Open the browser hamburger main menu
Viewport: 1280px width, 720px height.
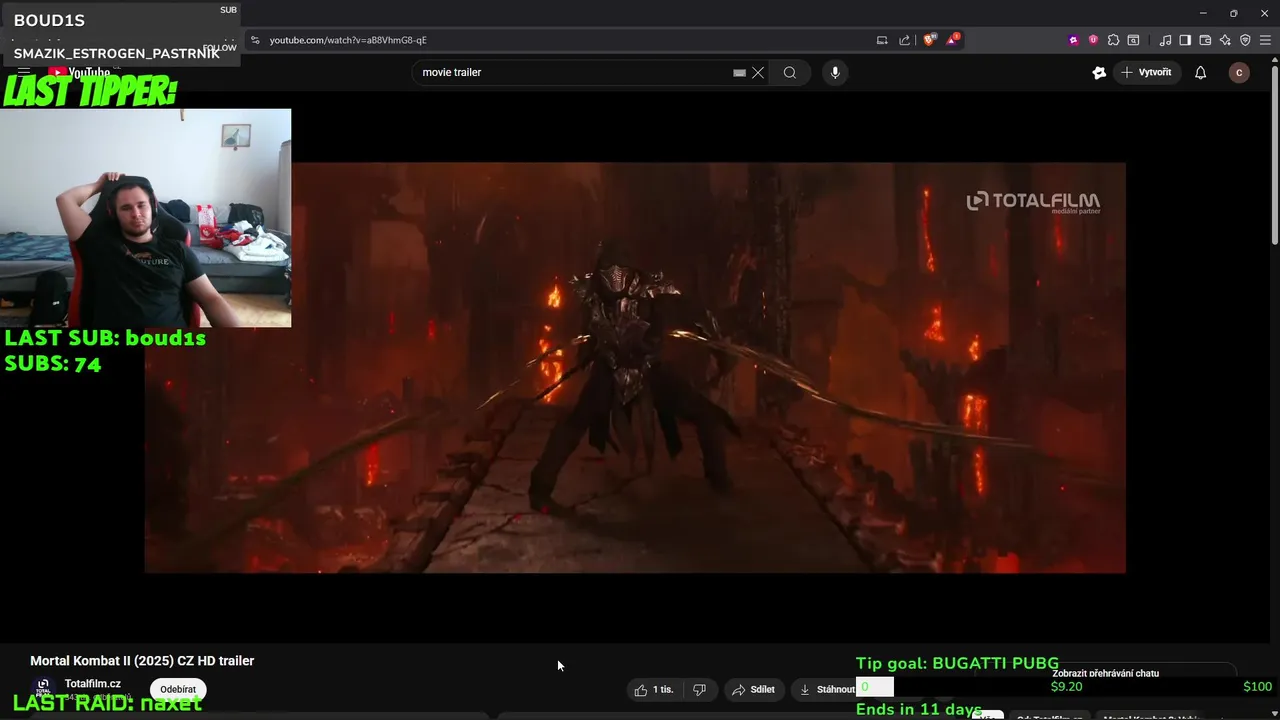pyautogui.click(x=1265, y=40)
